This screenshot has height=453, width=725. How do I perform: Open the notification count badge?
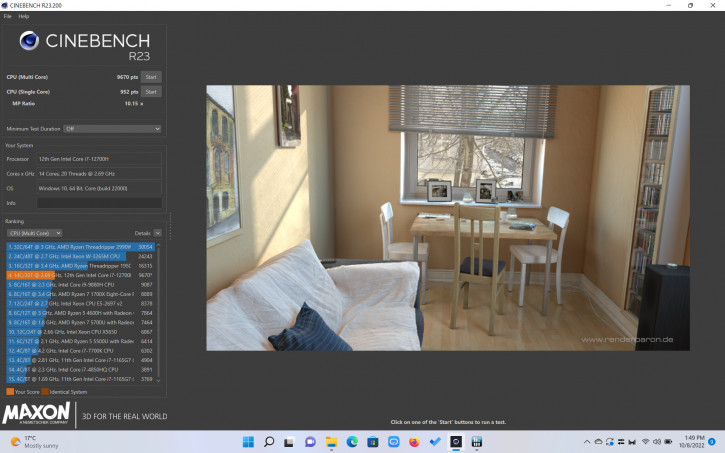pos(712,442)
